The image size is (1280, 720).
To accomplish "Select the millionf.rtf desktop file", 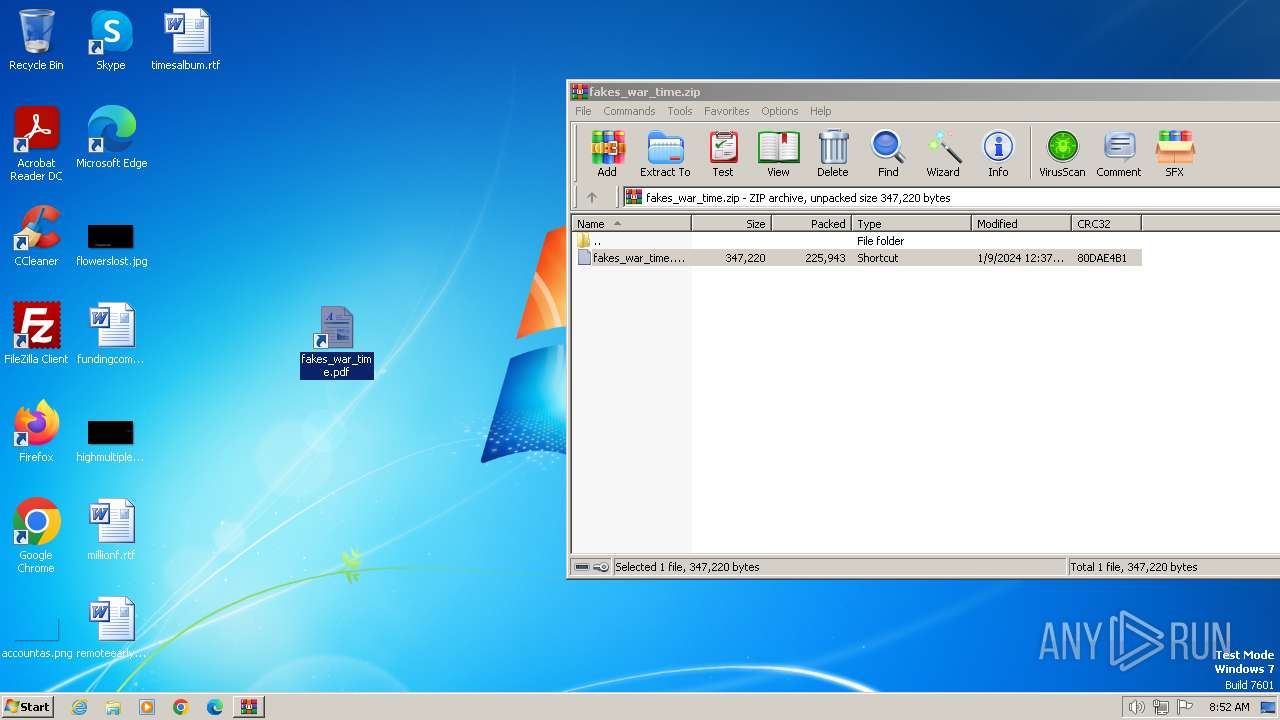I will pos(111,530).
